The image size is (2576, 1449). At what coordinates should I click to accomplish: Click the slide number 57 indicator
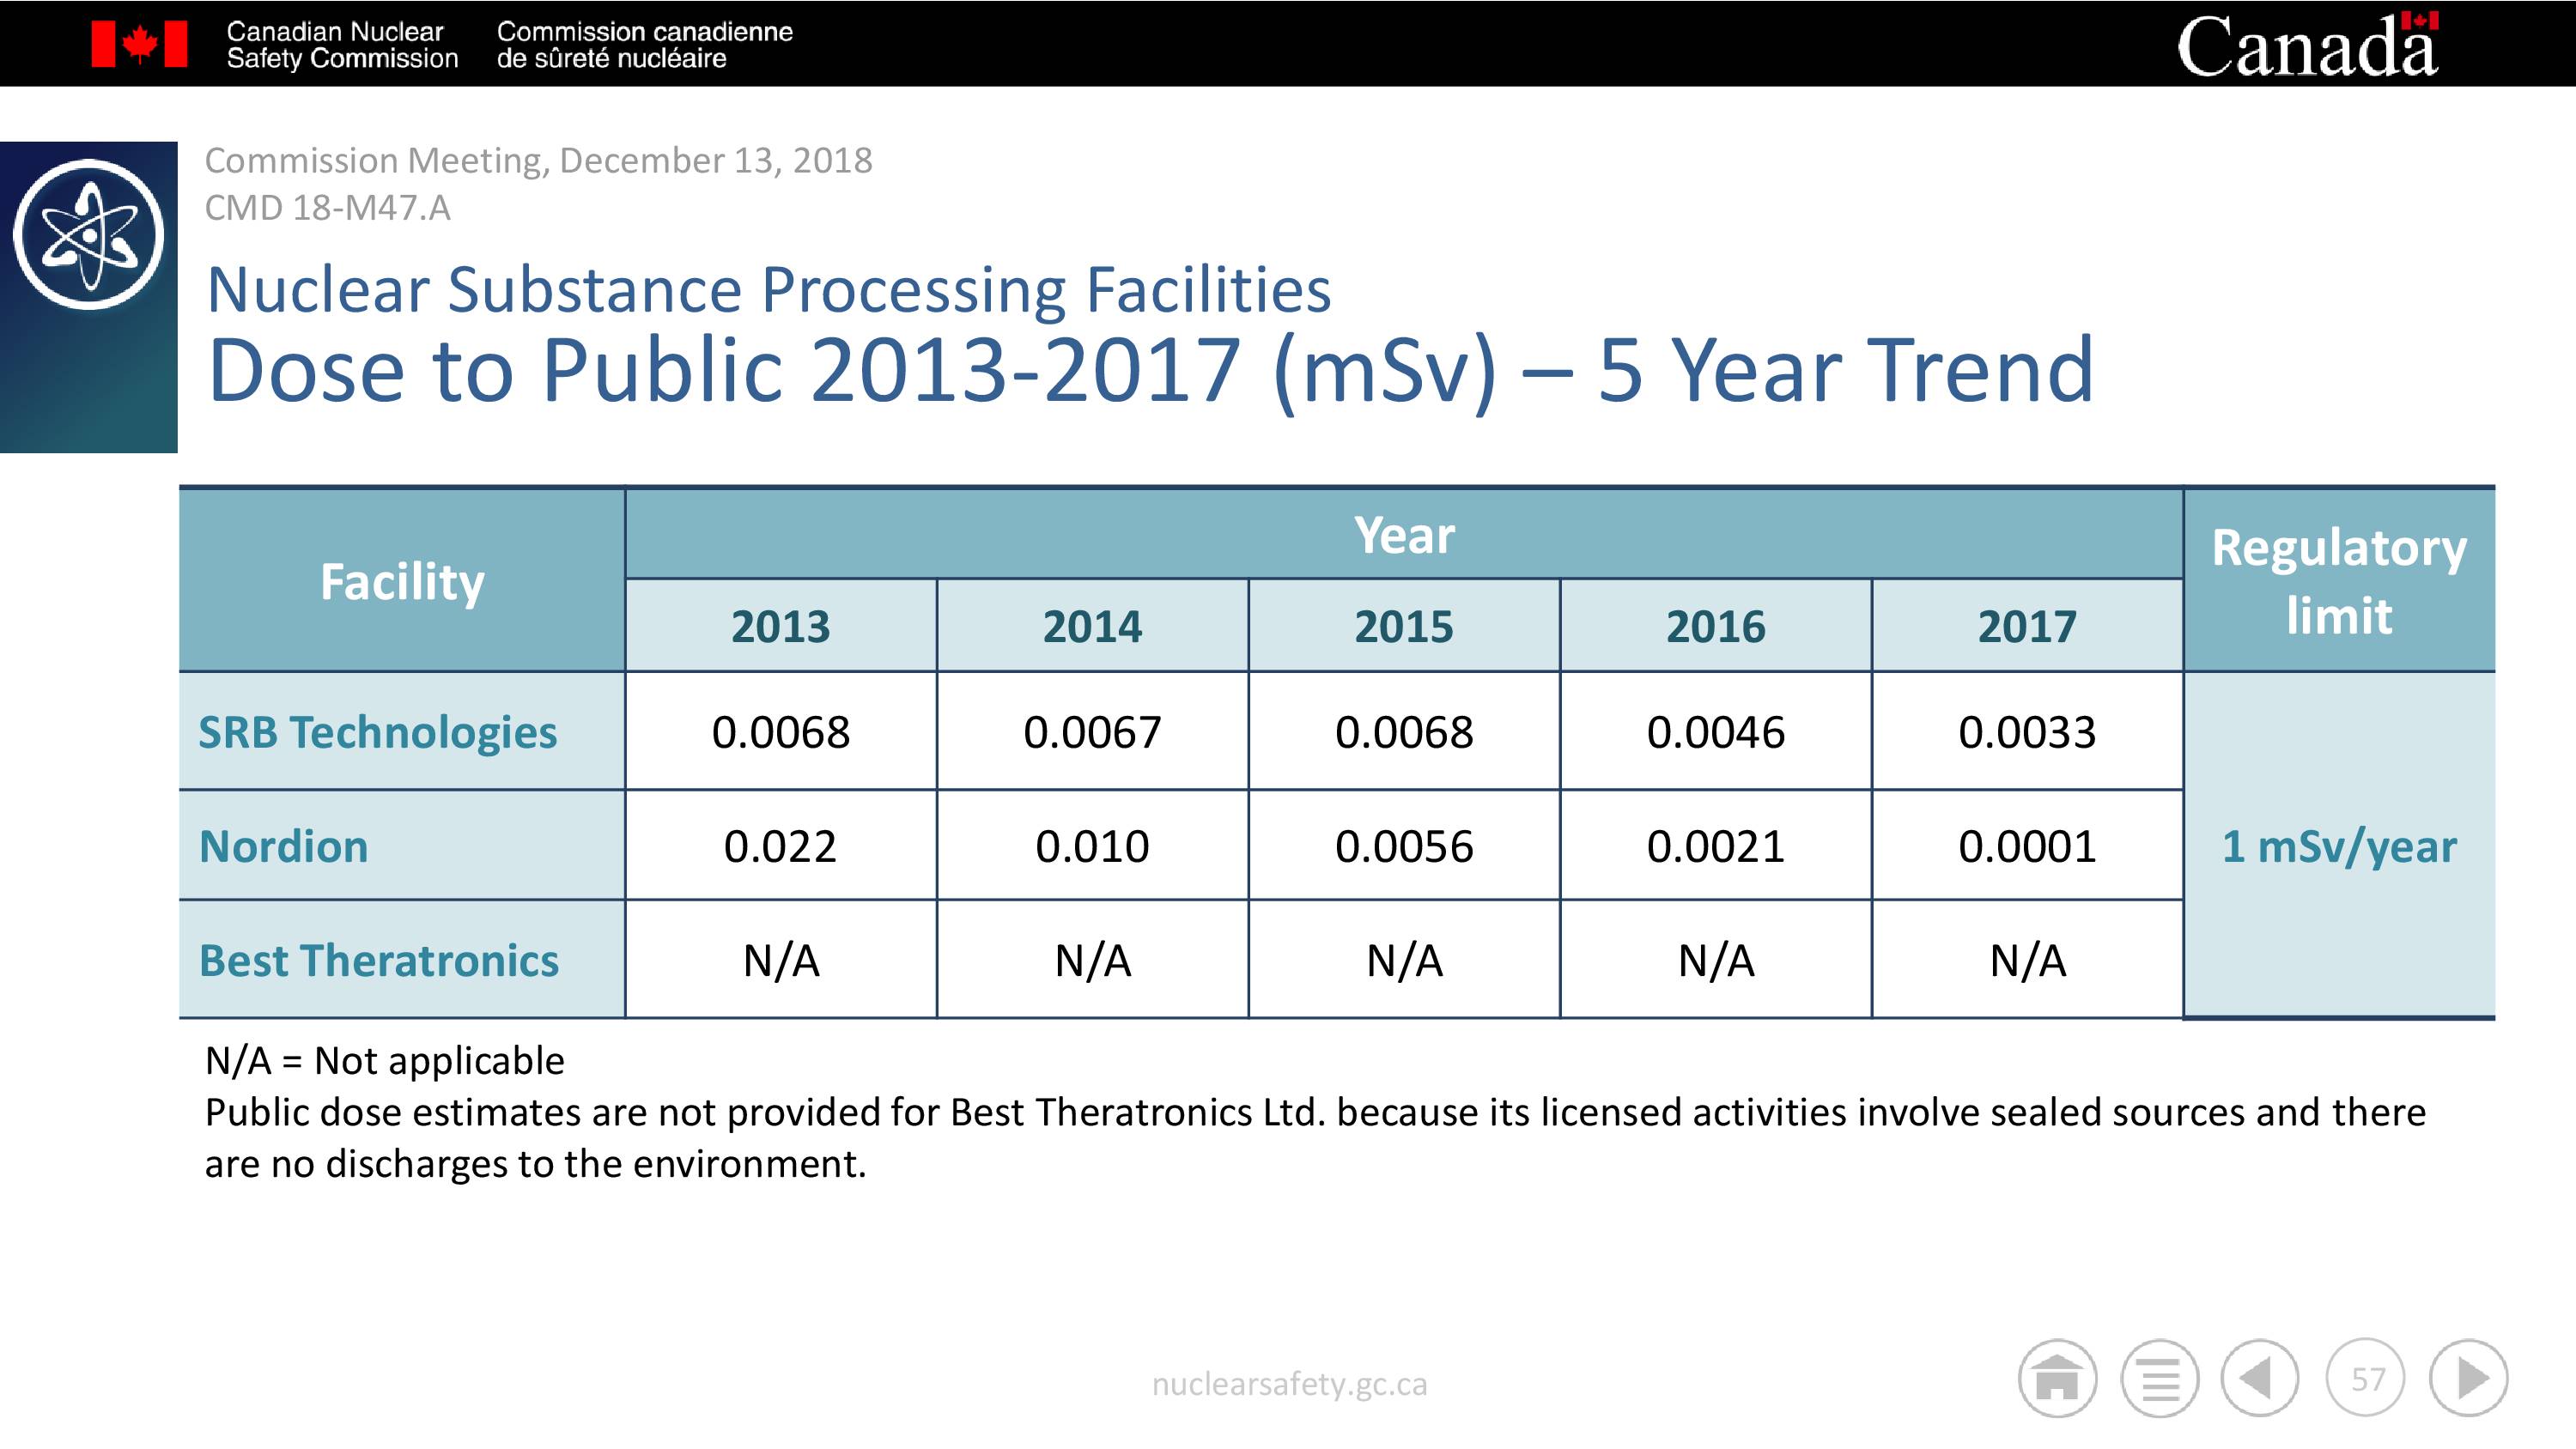[2365, 1378]
